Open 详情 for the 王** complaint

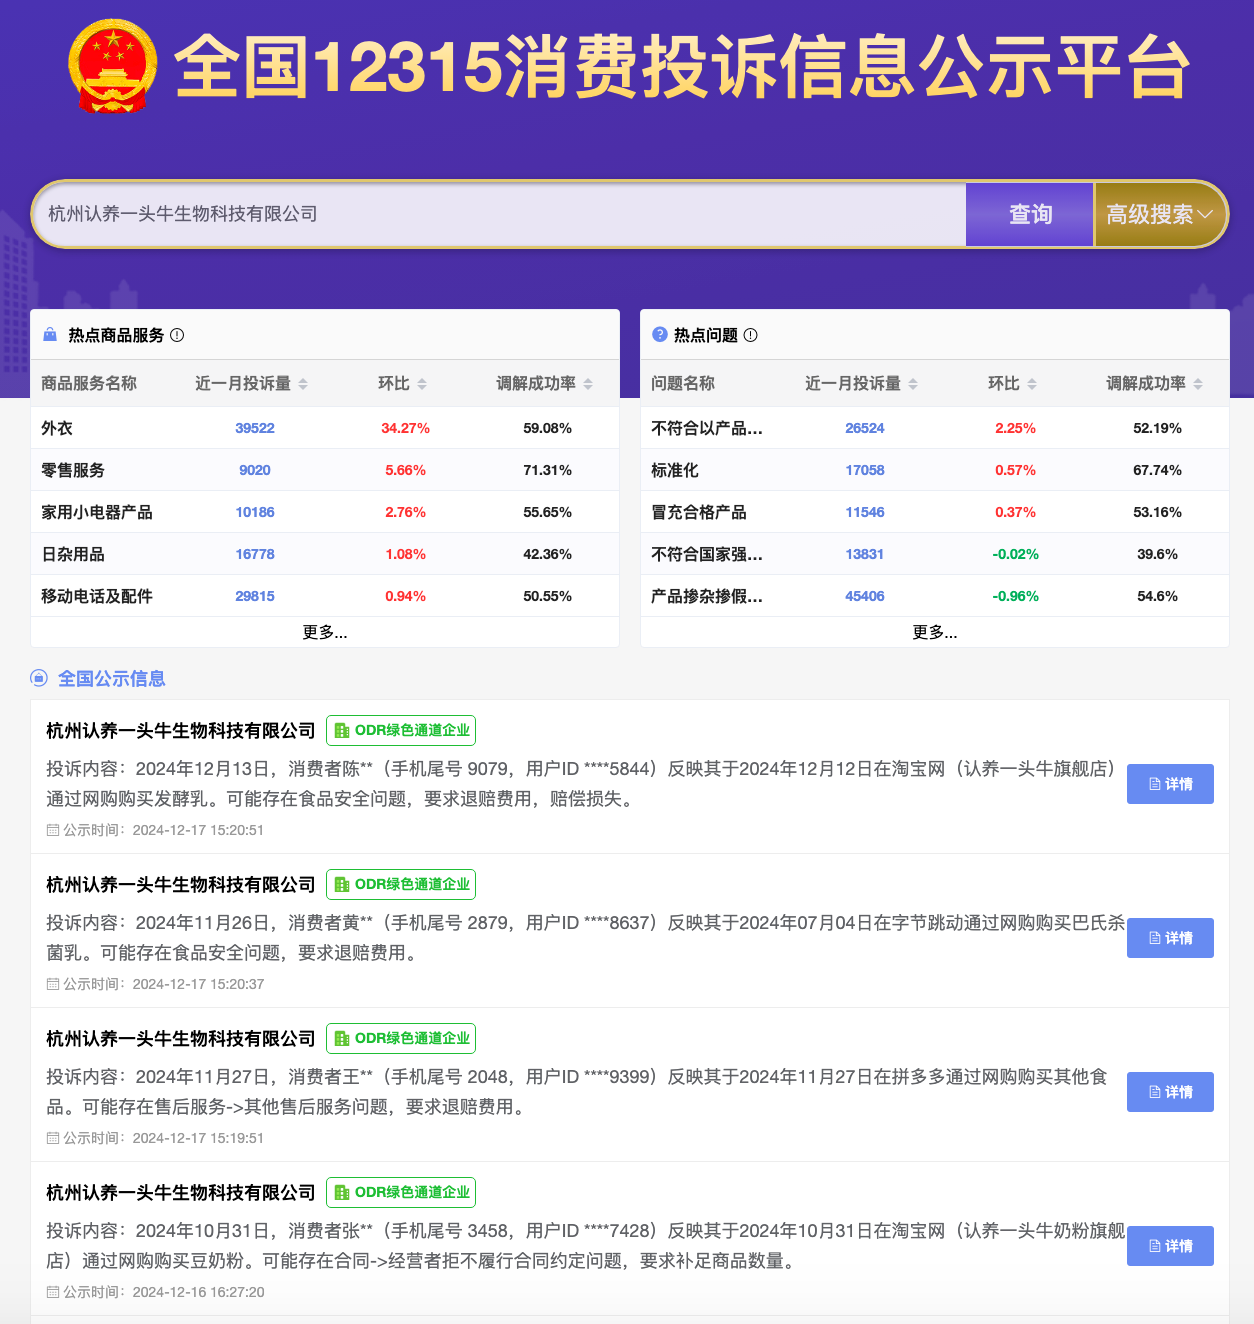[x=1170, y=1092]
